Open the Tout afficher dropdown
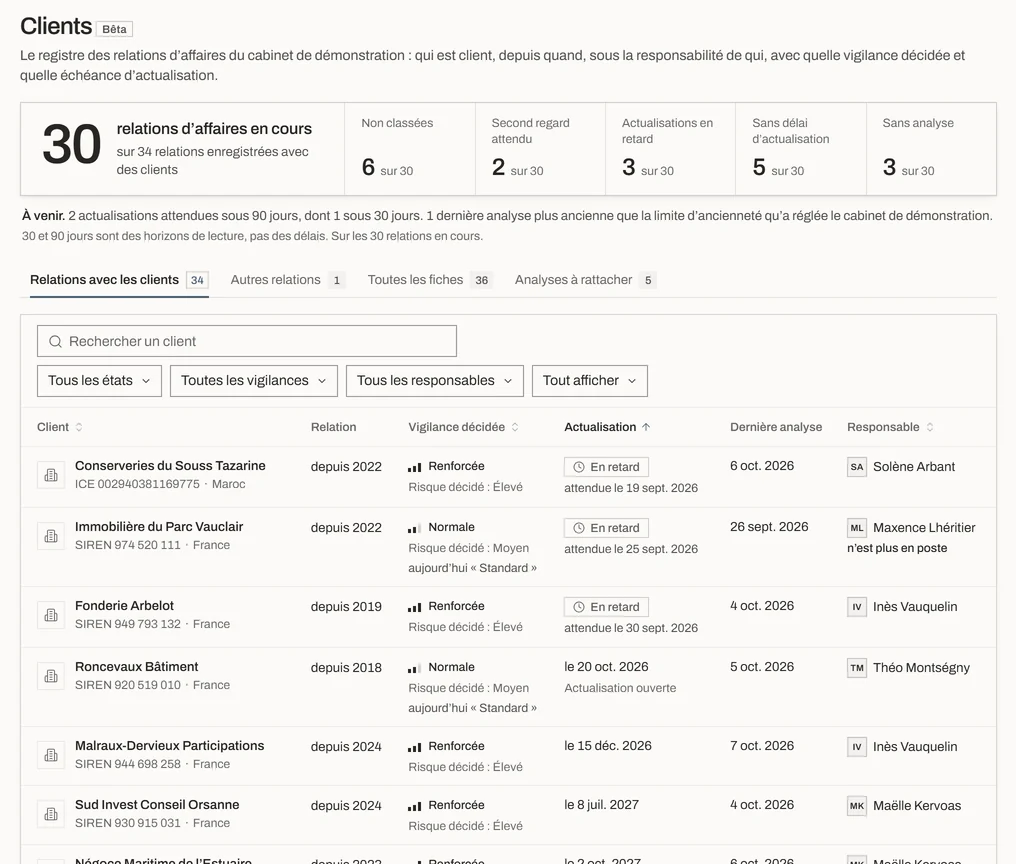The width and height of the screenshot is (1016, 864). [x=590, y=380]
